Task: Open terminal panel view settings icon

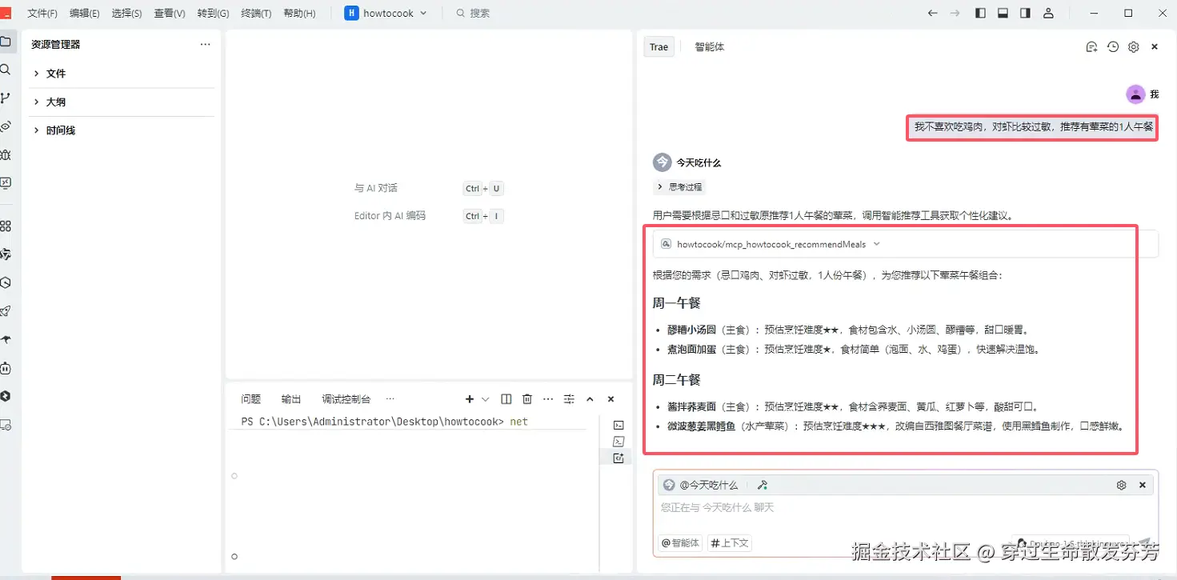Action: click(569, 399)
